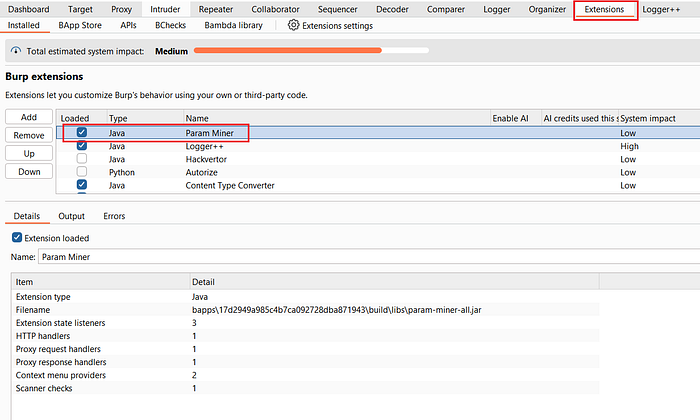Click the AI credits used column header
This screenshot has width=700, height=420.
coord(580,118)
